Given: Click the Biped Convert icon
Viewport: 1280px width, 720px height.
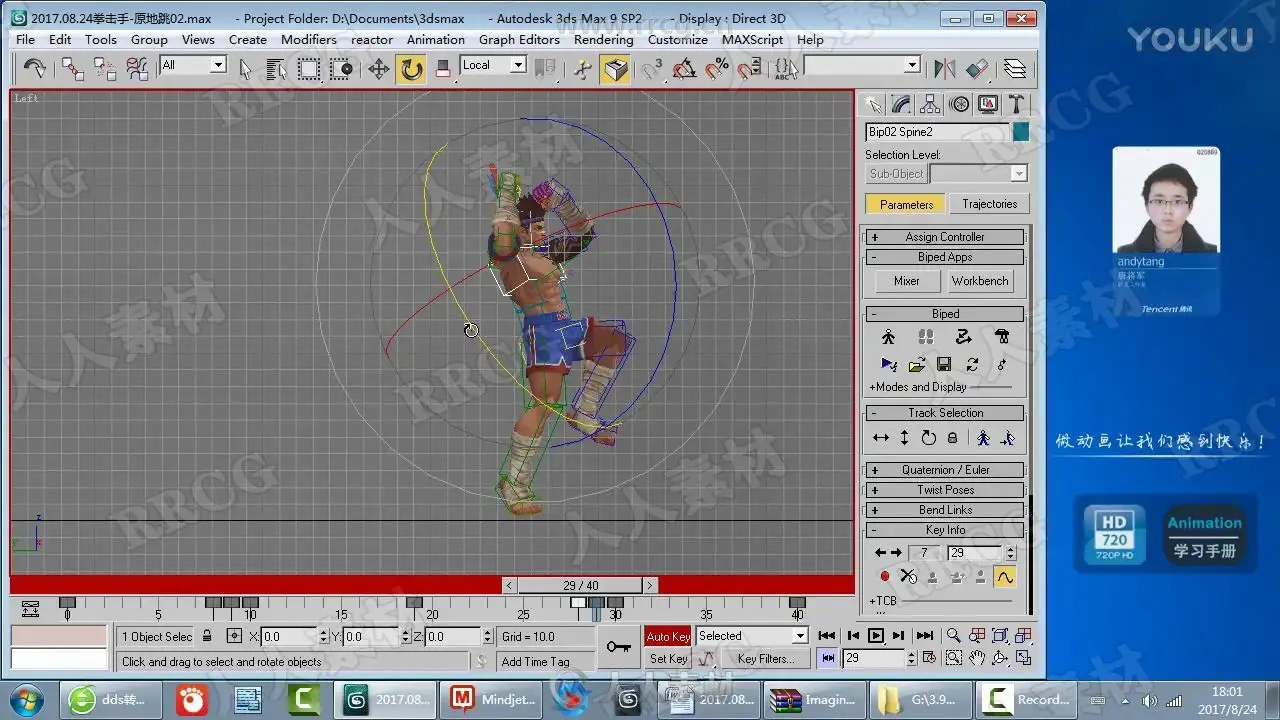Looking at the screenshot, I should click(x=972, y=364).
